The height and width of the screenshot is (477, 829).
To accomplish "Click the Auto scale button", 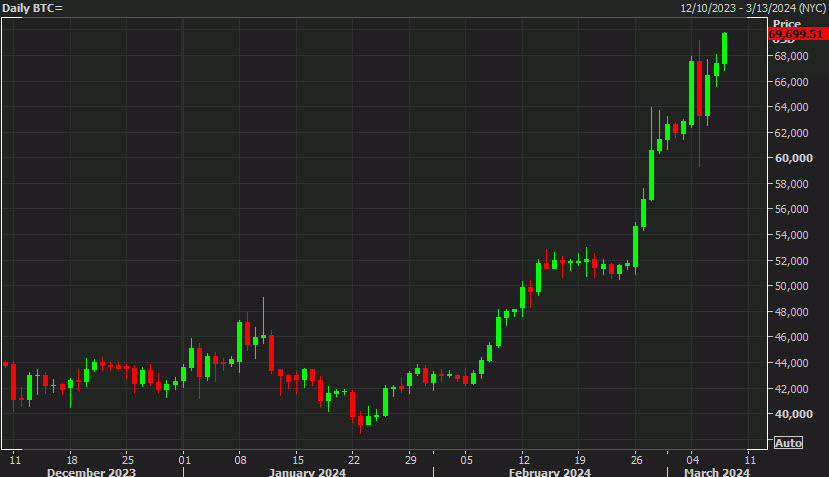I will tap(788, 443).
